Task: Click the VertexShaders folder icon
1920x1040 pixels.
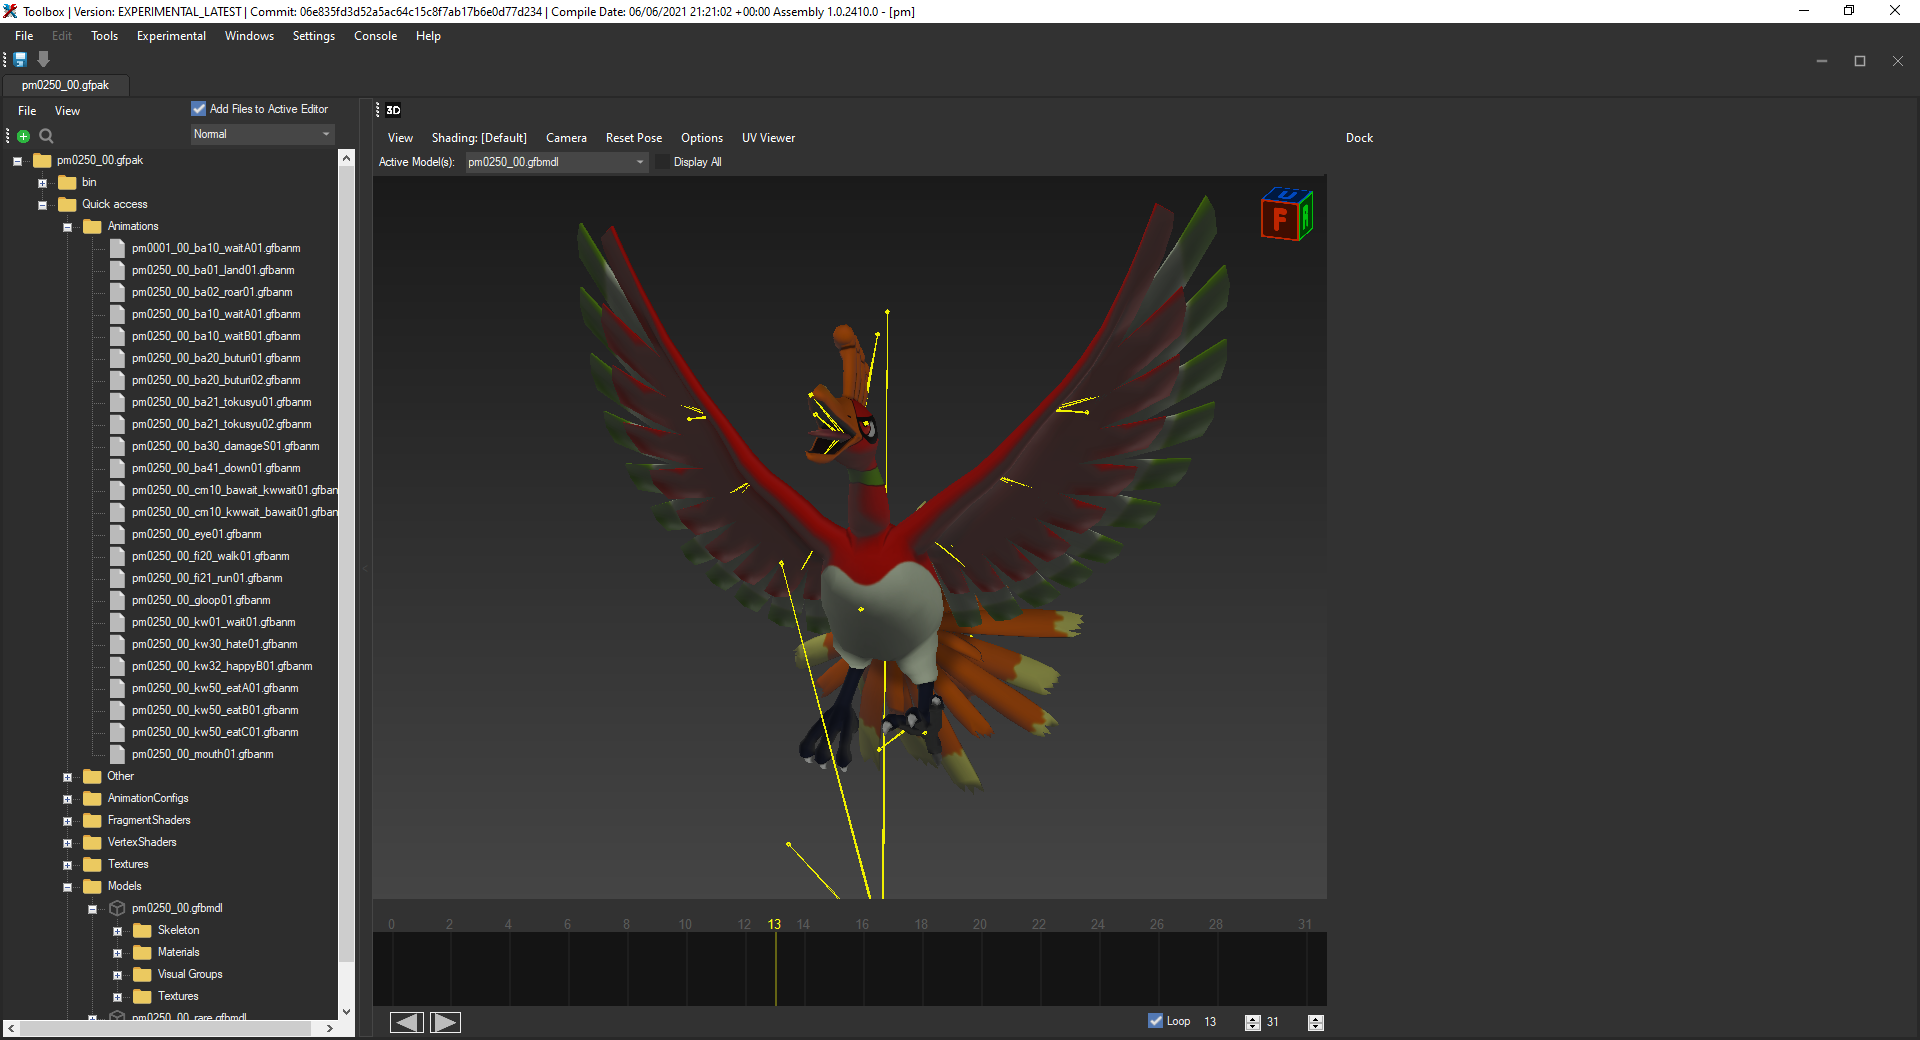Action: point(93,842)
